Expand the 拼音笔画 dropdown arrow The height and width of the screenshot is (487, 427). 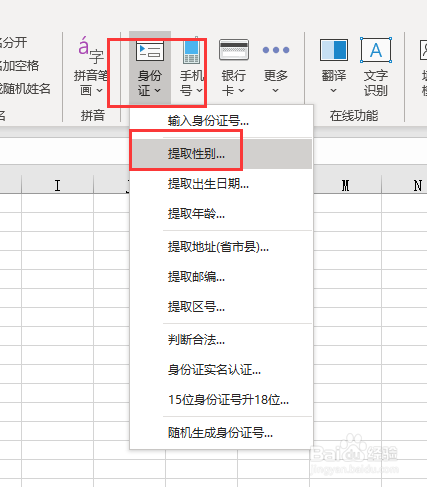(x=99, y=90)
